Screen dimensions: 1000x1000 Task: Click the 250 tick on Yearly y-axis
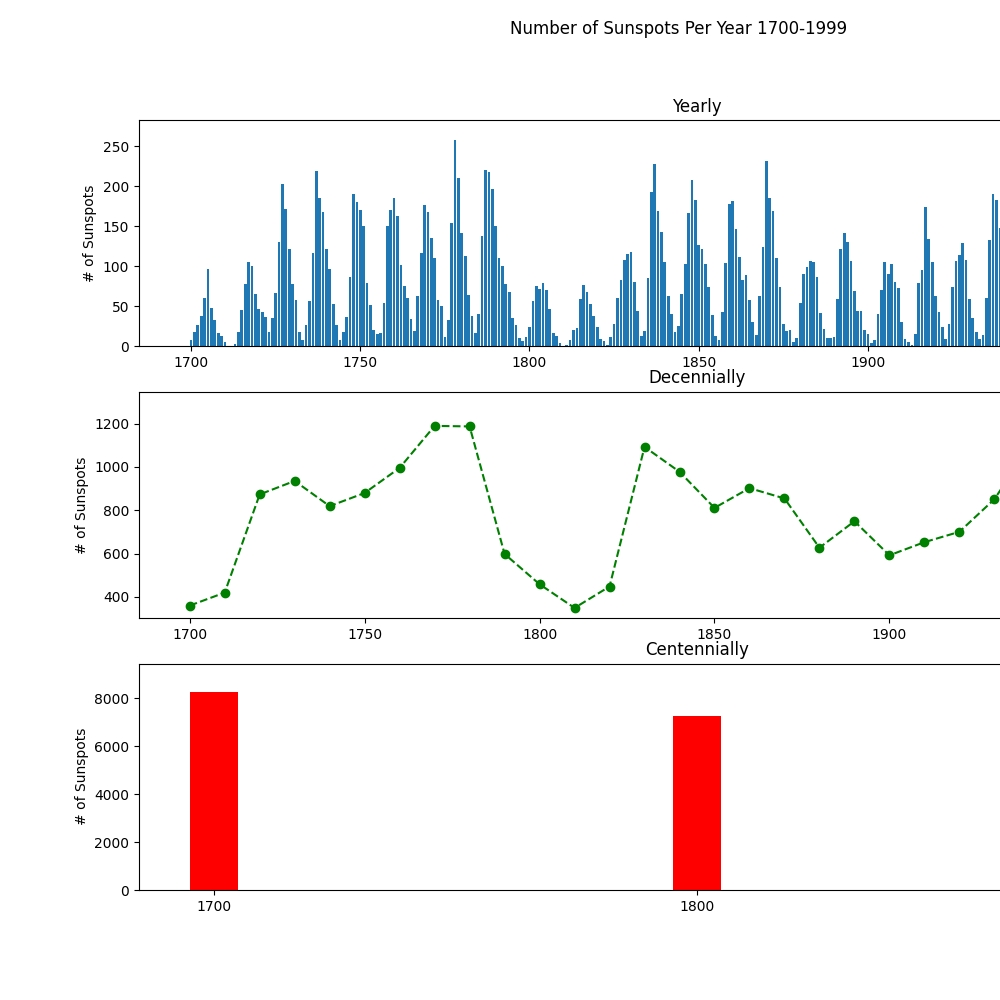[116, 147]
